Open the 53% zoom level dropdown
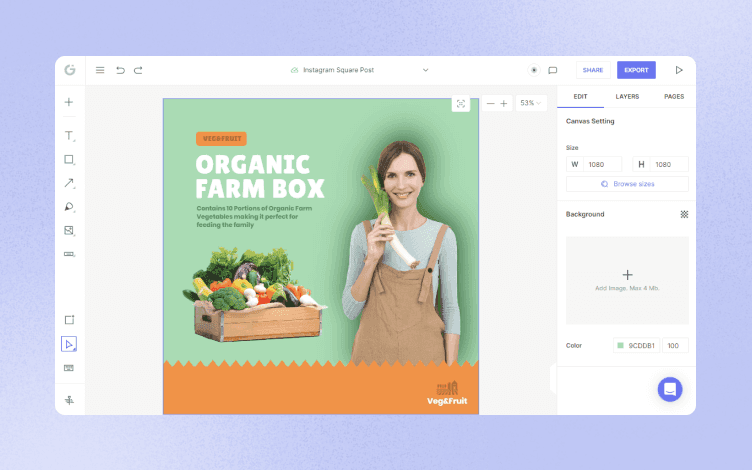The image size is (752, 470). [x=531, y=103]
